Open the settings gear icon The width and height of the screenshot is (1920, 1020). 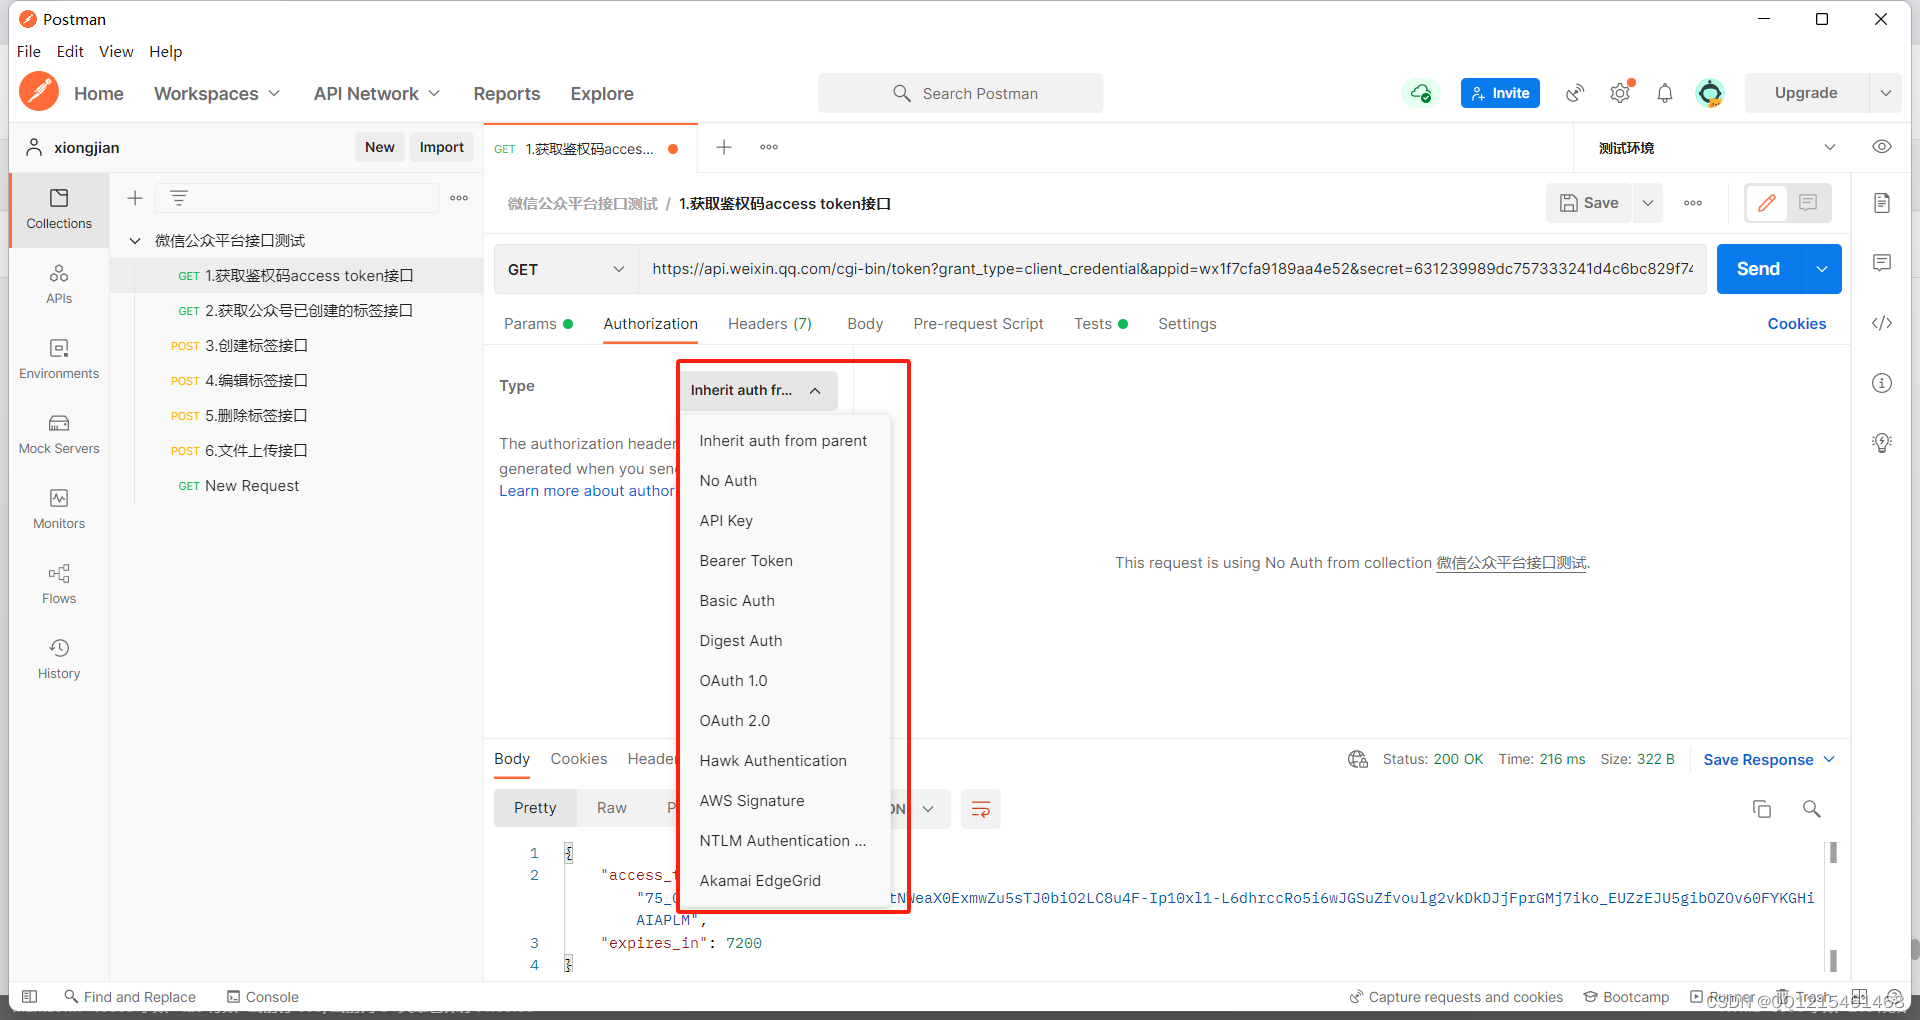(1620, 93)
